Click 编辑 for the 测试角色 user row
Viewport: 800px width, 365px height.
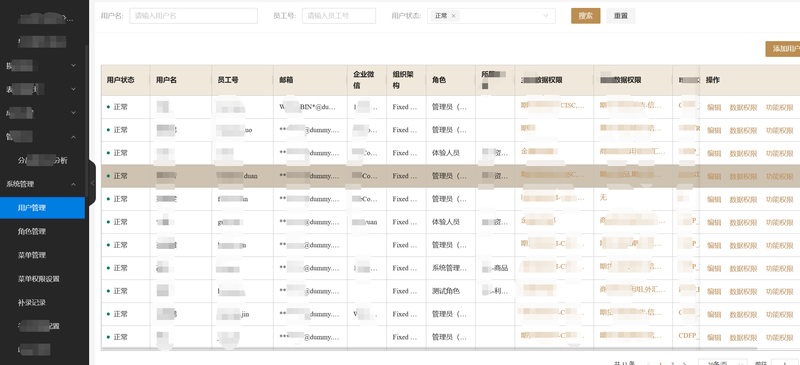coord(714,291)
